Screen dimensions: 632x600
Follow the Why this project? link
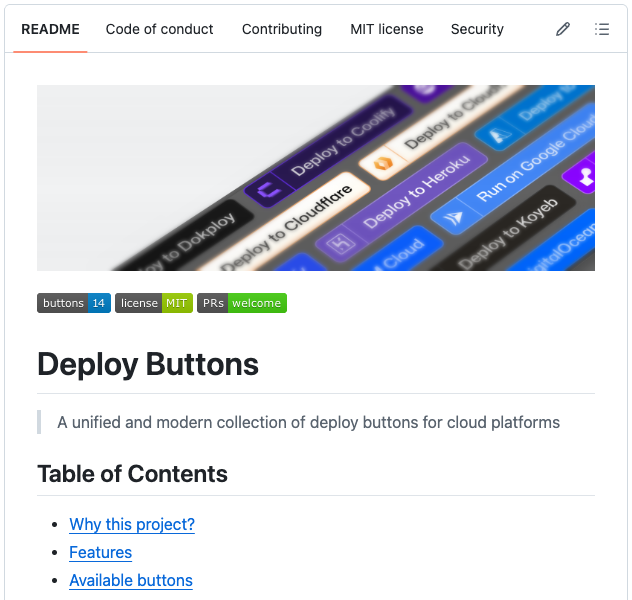click(x=132, y=524)
